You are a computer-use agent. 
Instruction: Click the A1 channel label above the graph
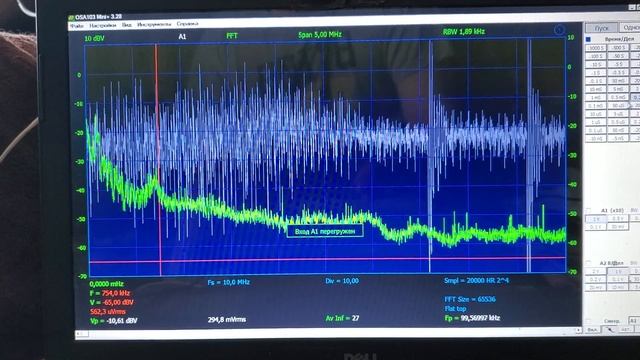point(182,37)
